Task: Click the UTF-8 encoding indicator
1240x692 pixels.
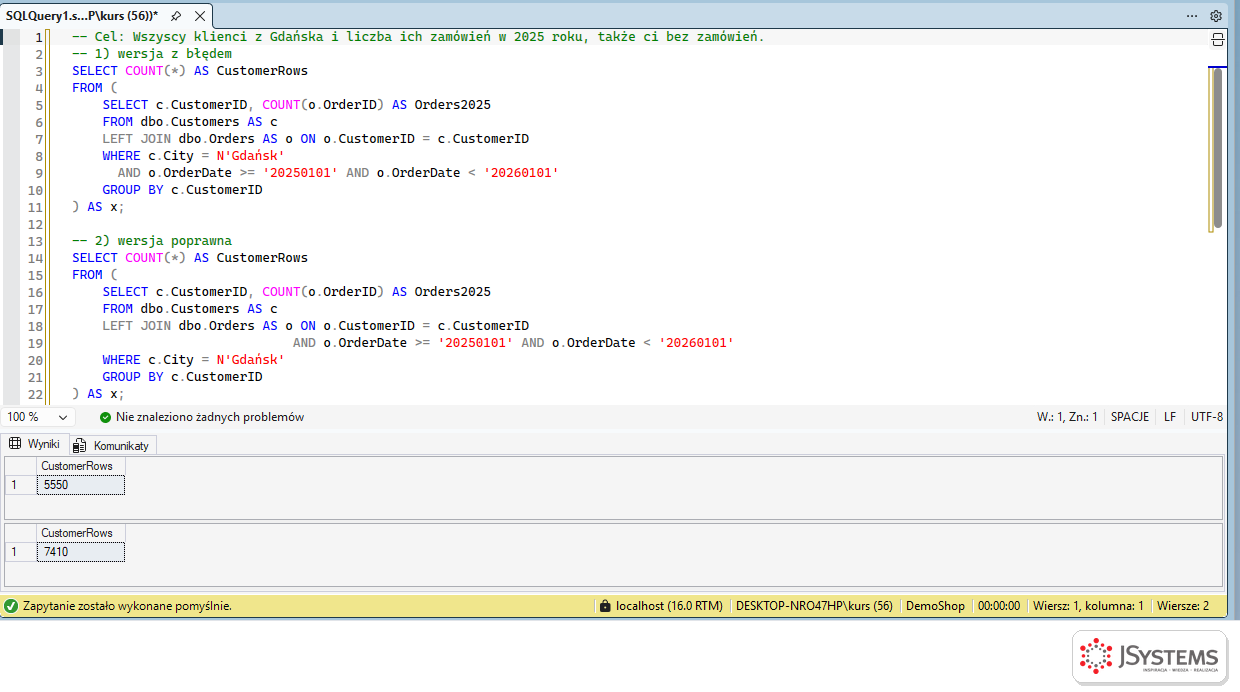Action: point(1207,417)
